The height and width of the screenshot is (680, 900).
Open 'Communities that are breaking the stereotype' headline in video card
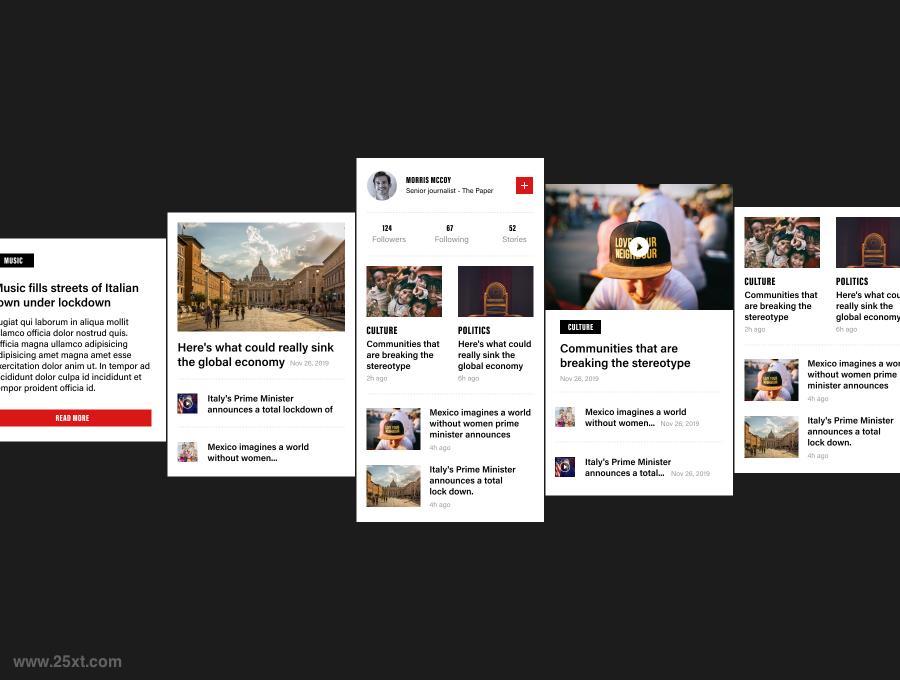[x=625, y=356]
